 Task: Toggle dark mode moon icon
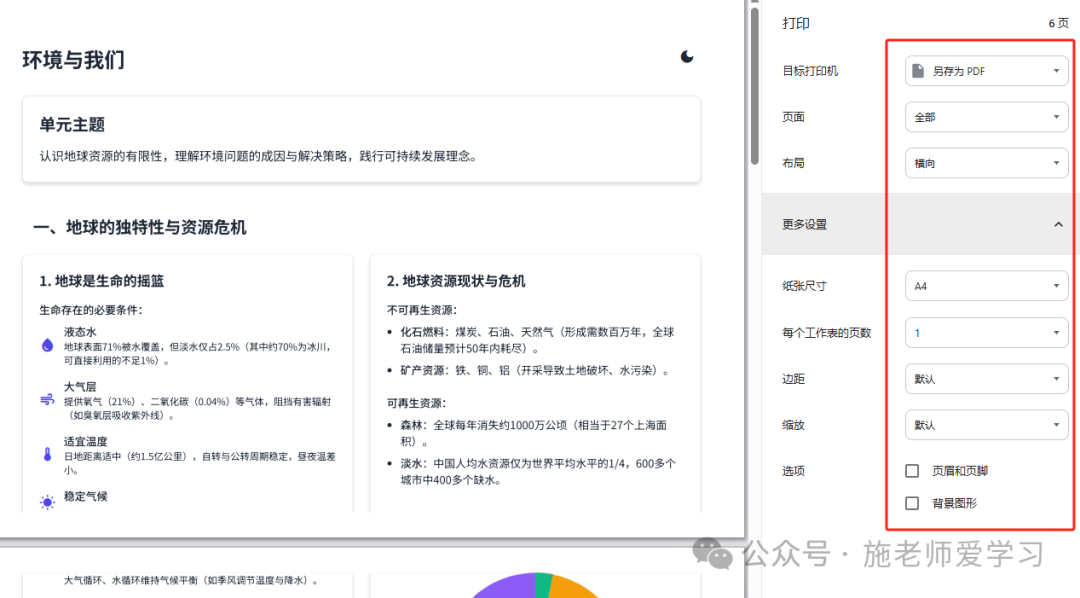pos(687,56)
